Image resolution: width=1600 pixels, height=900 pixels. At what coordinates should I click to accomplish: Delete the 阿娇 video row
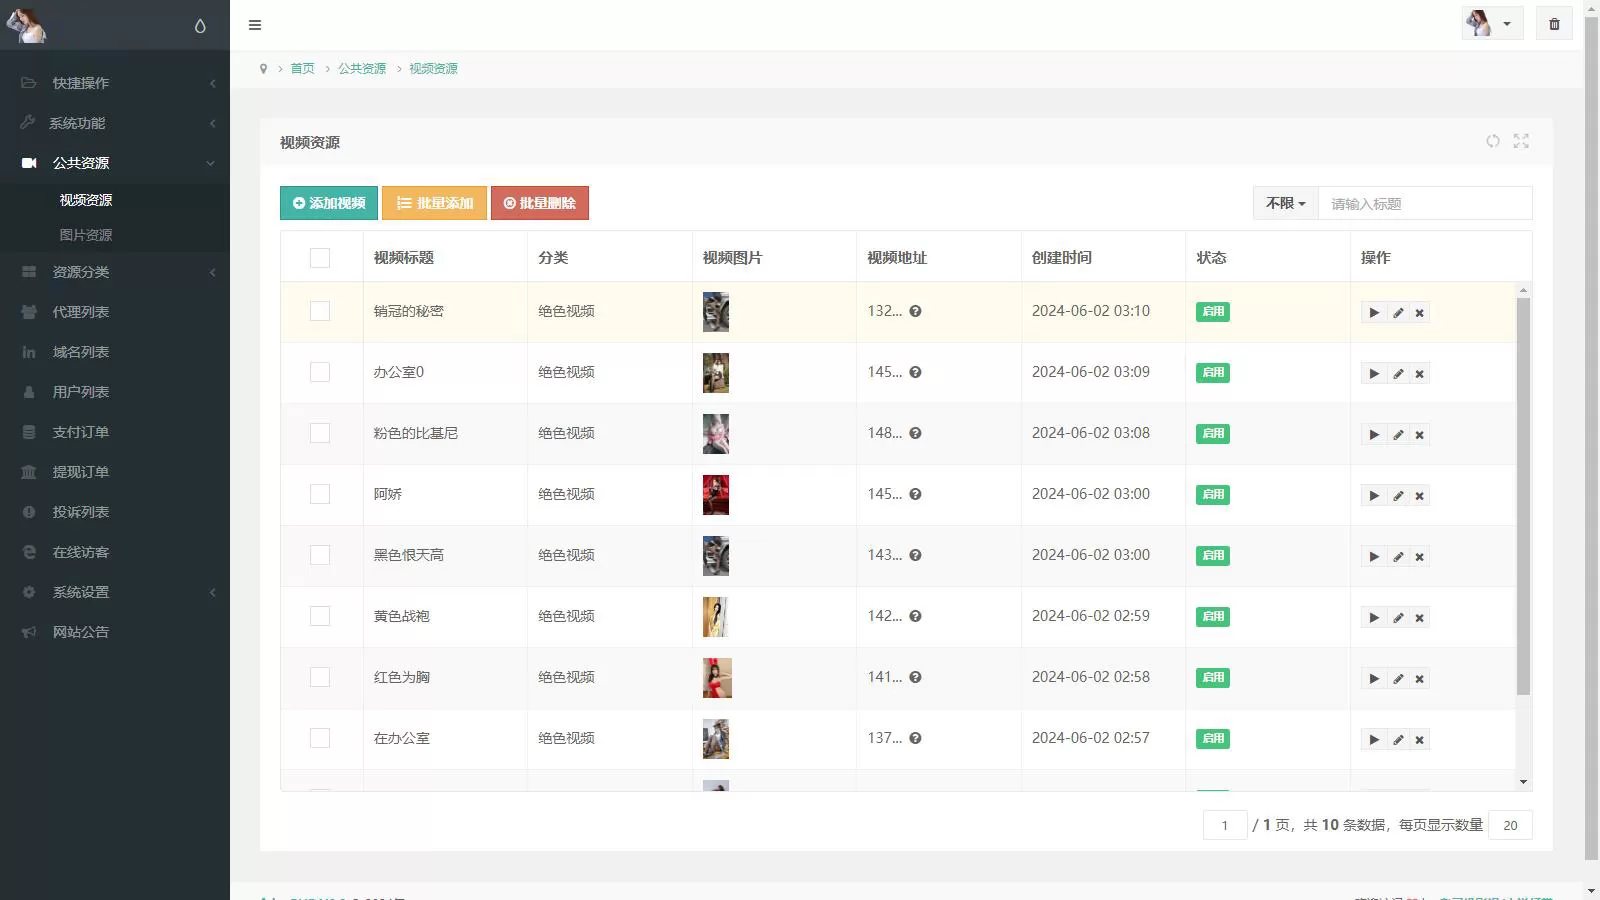click(1418, 495)
